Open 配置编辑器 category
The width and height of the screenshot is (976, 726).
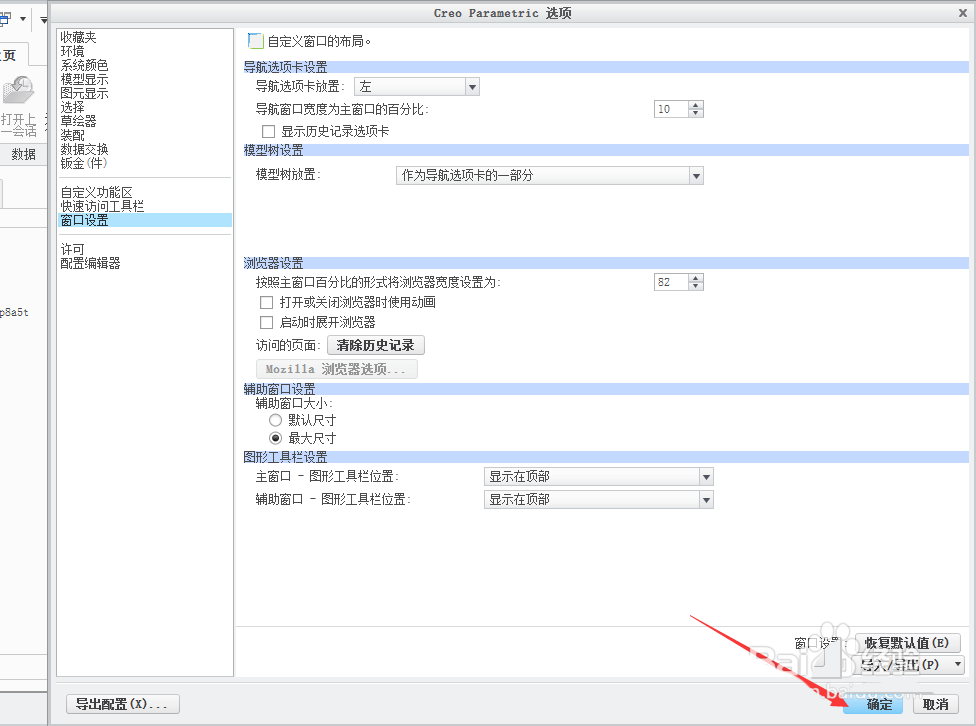tap(90, 263)
